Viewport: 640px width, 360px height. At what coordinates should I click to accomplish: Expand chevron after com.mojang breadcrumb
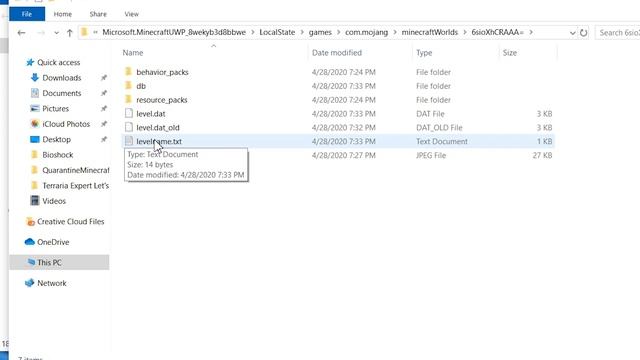(x=395, y=32)
